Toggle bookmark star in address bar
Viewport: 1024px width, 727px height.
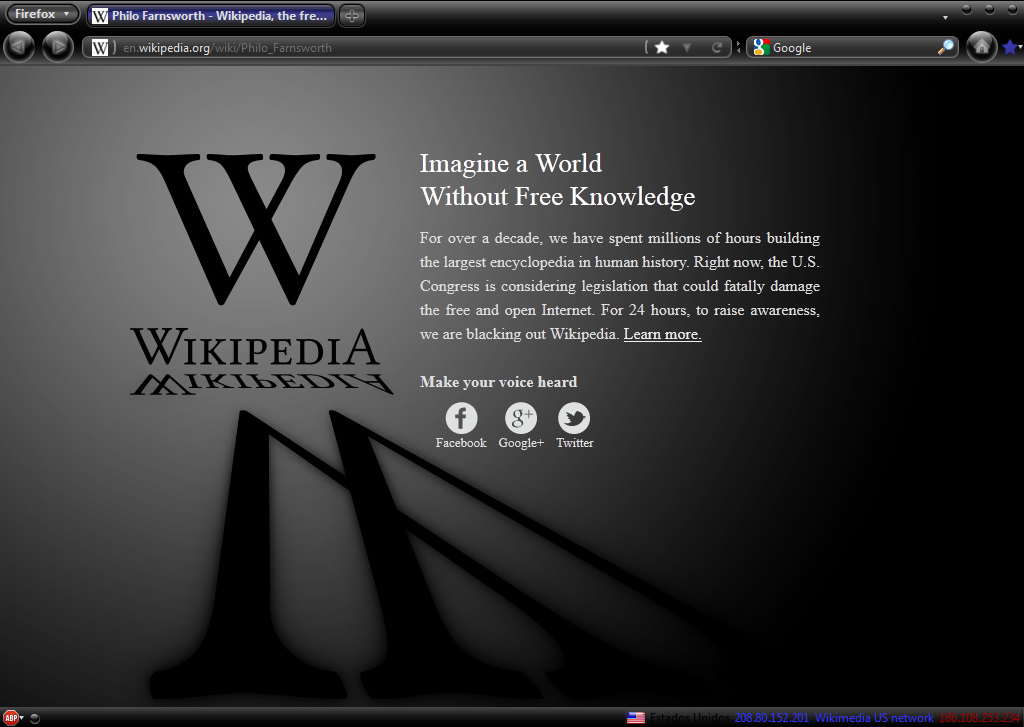coord(662,47)
